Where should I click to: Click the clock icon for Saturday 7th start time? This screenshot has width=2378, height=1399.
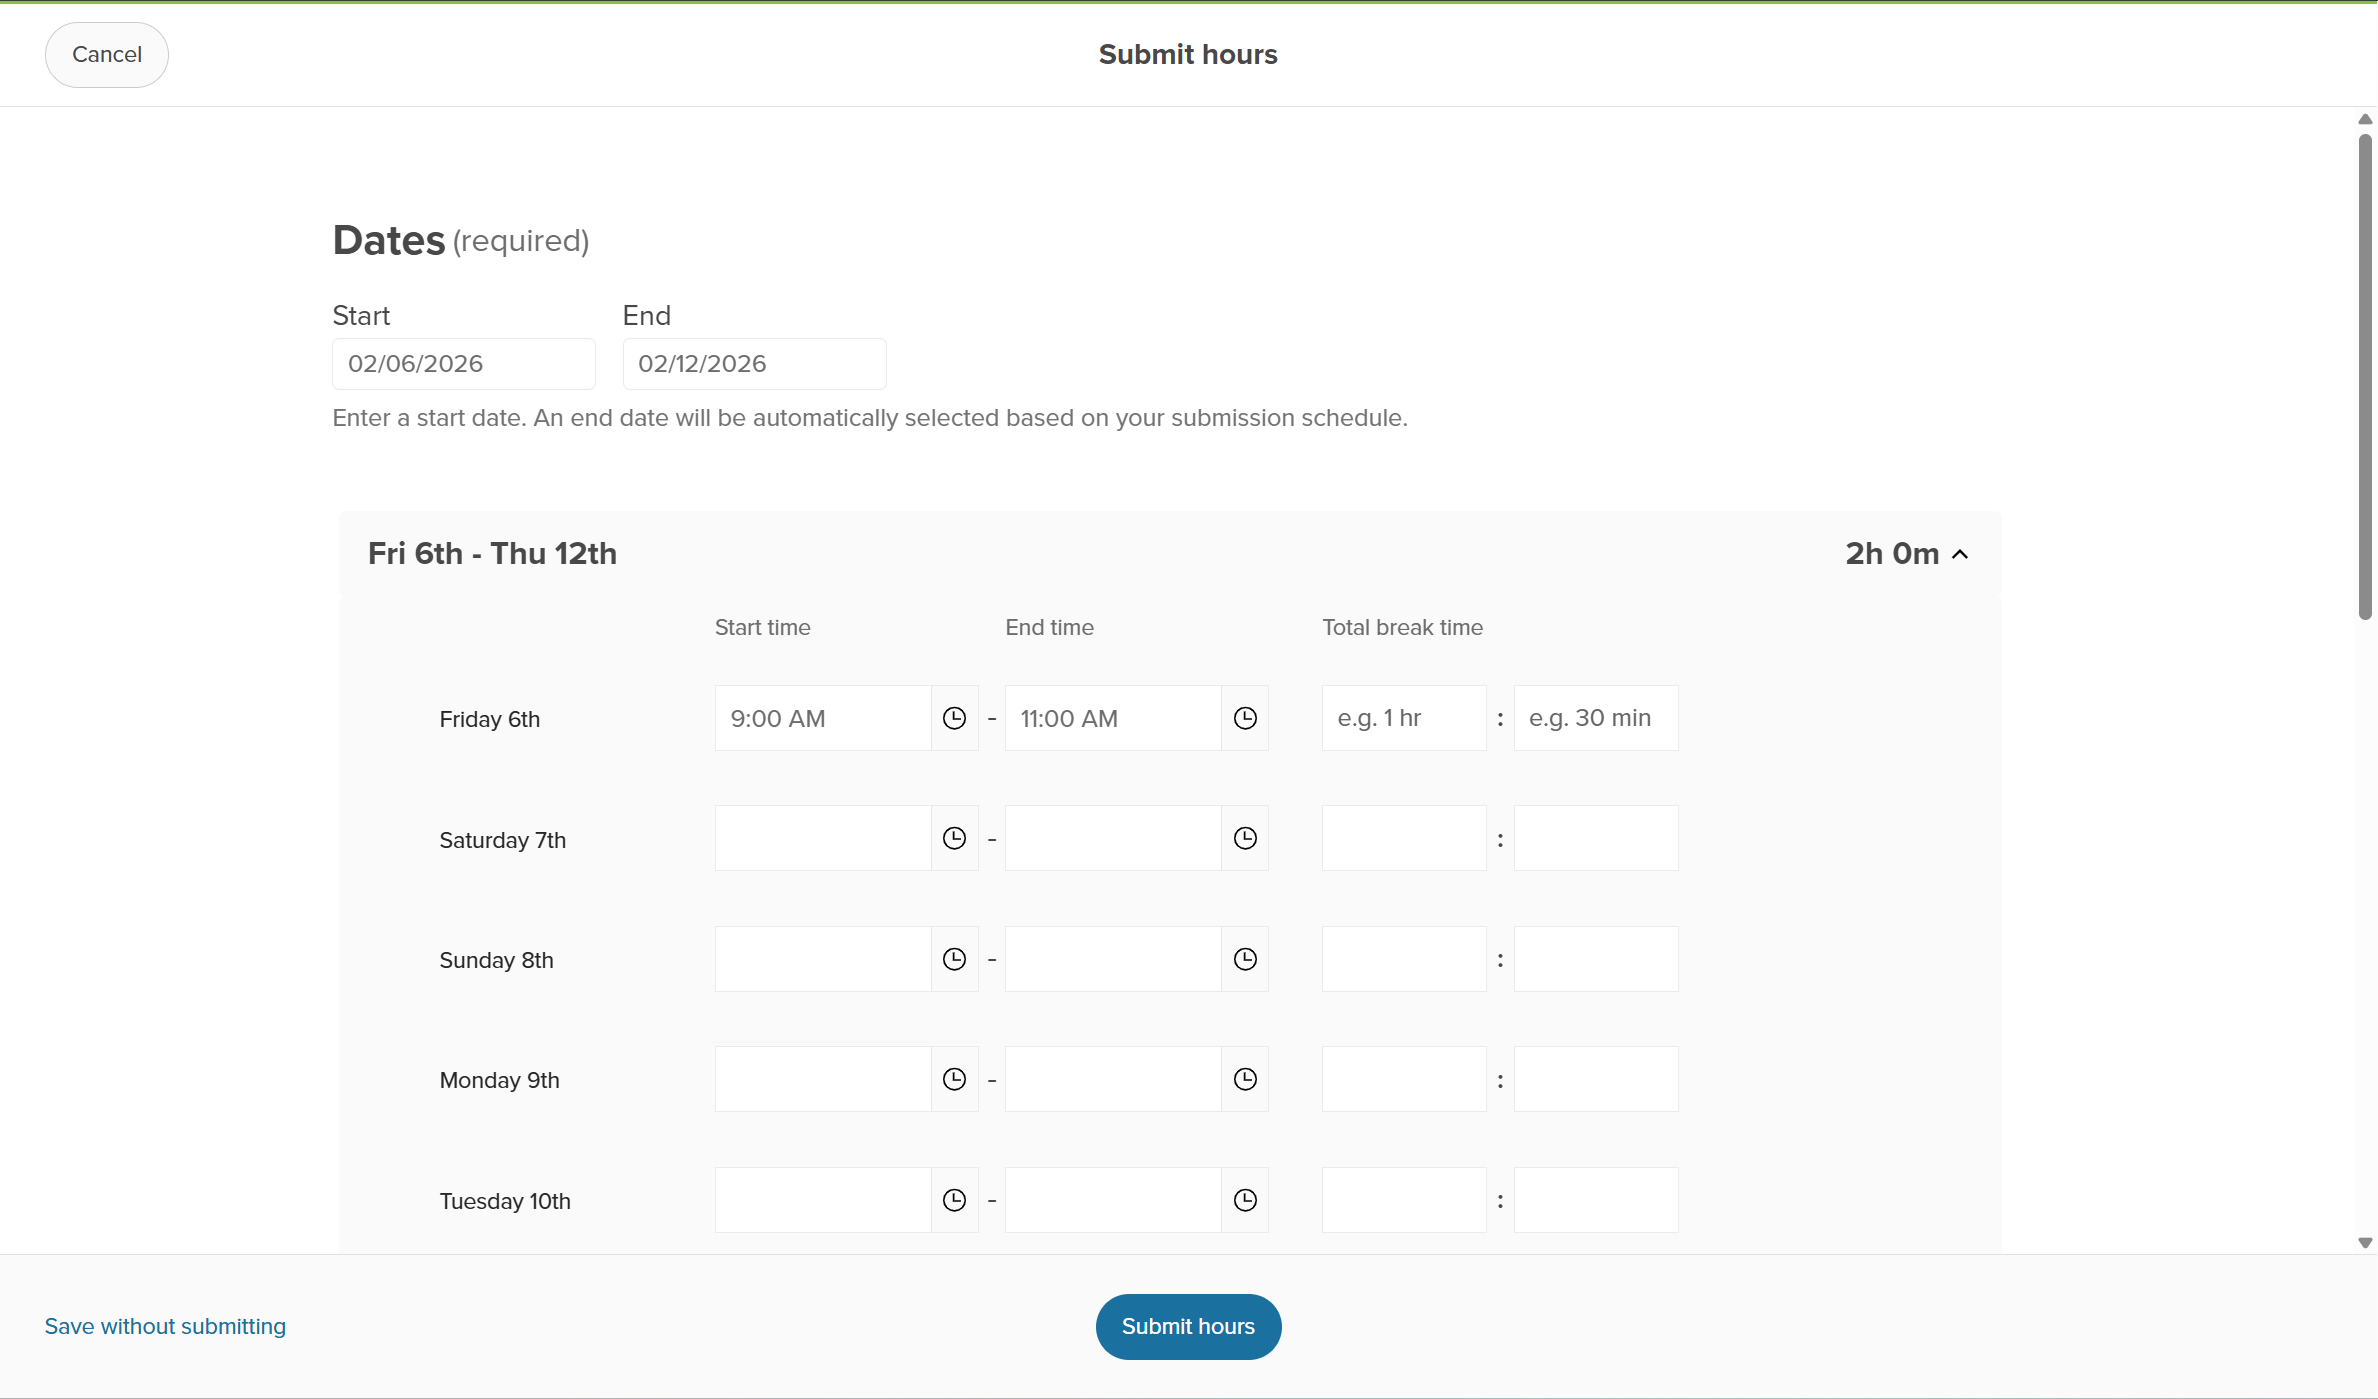954,838
